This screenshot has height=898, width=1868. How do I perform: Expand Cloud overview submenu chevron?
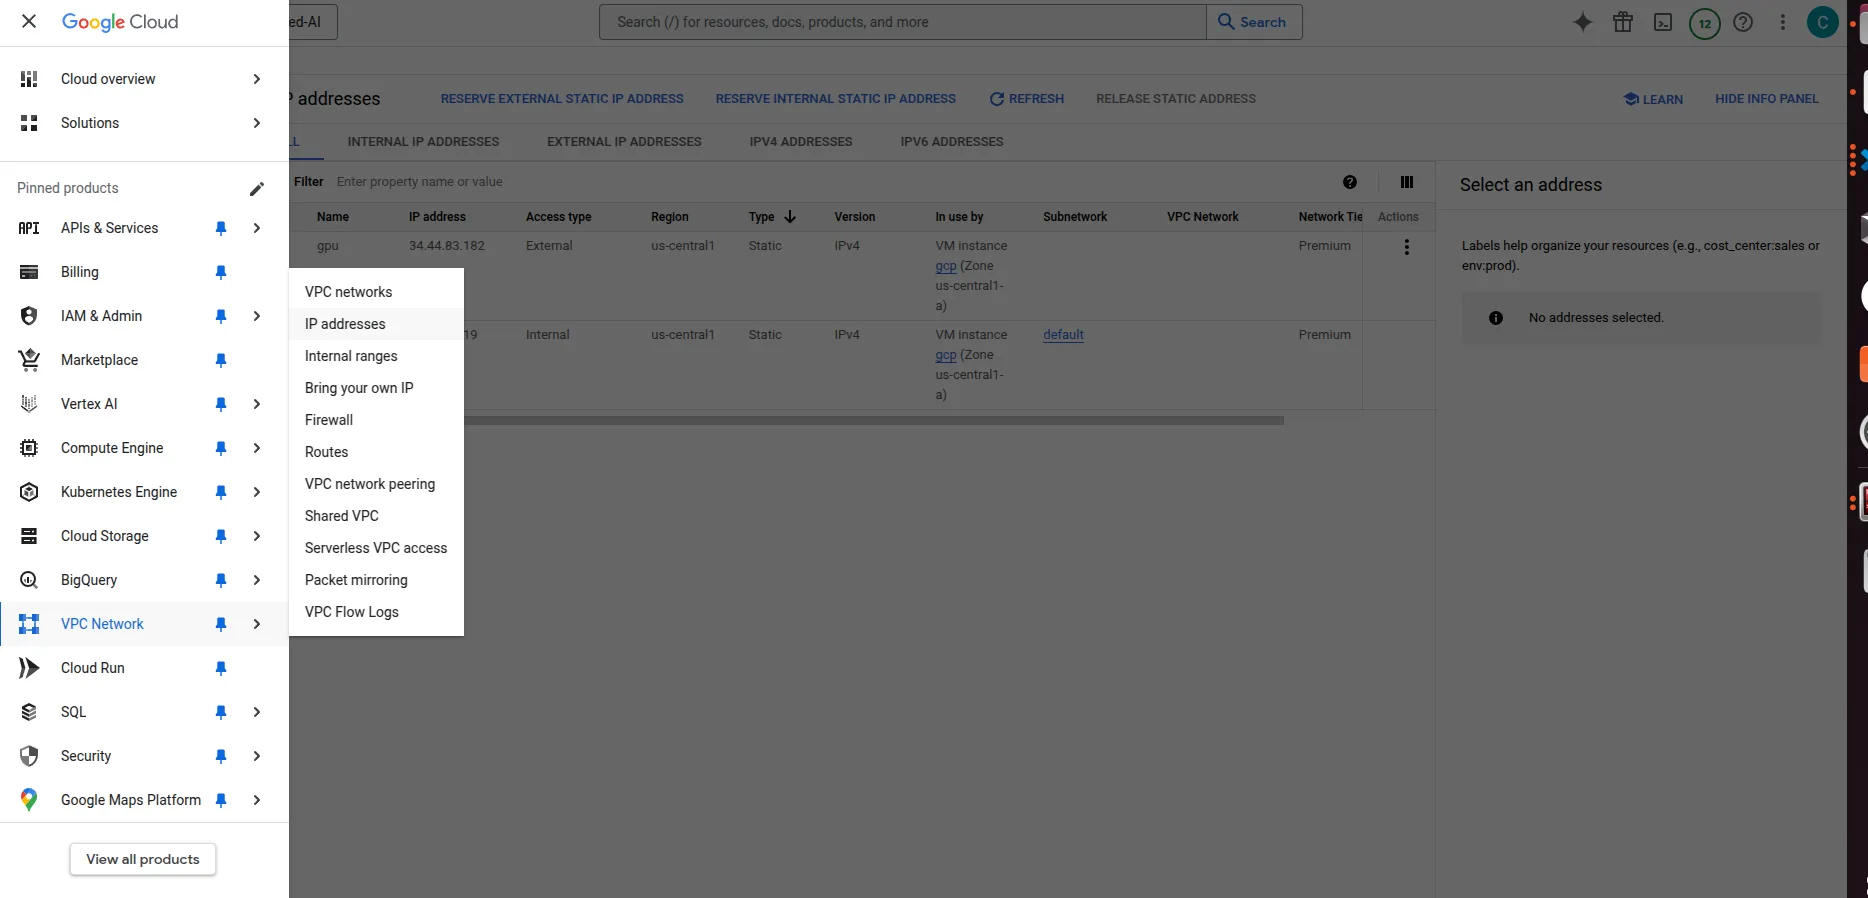257,79
